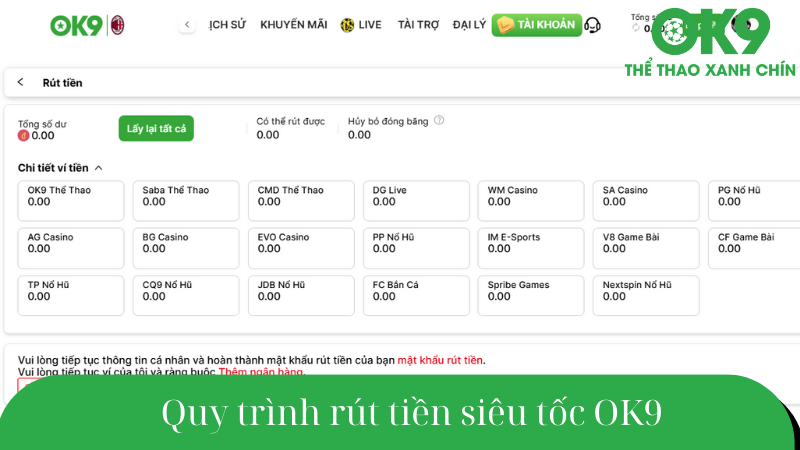Select PG Nổ Hũ wallet card

point(754,201)
